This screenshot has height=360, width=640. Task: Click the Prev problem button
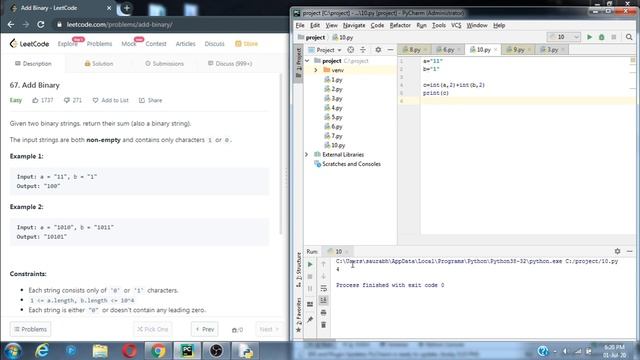point(204,329)
